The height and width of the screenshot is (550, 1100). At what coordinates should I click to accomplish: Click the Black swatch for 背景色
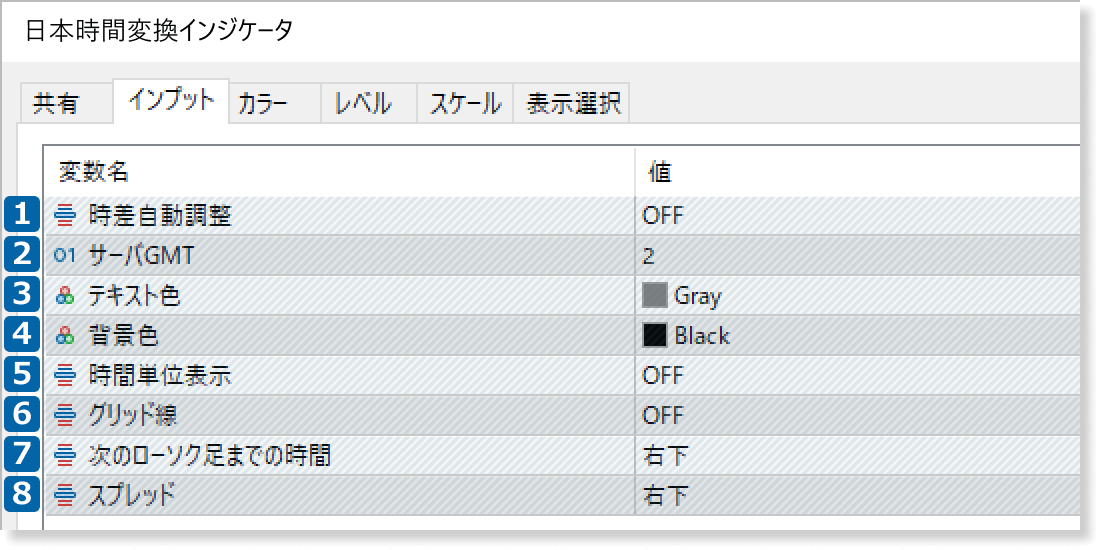tap(655, 336)
